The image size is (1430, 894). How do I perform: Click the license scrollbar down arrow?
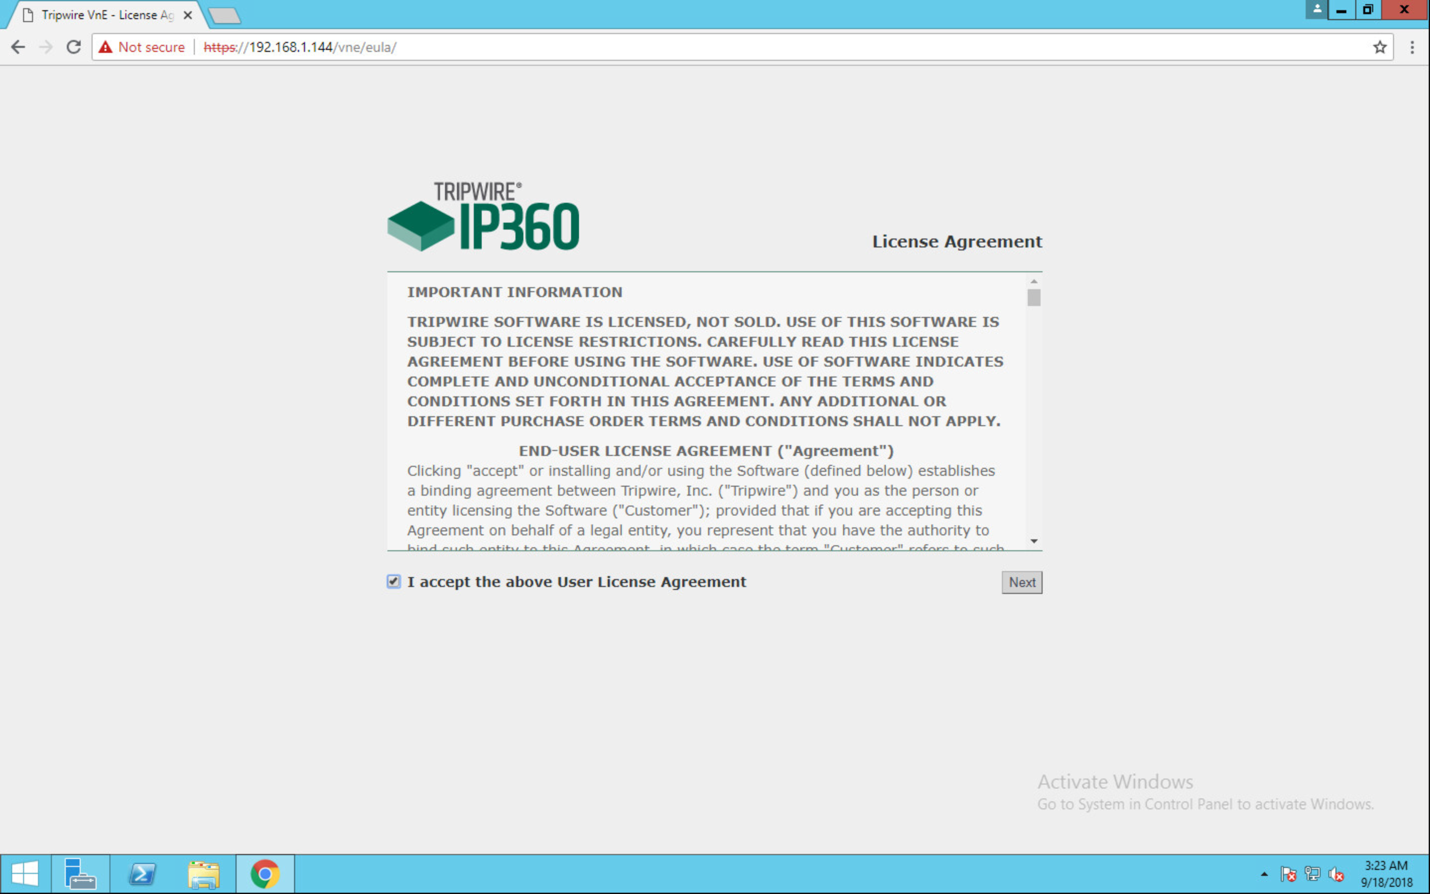1034,541
